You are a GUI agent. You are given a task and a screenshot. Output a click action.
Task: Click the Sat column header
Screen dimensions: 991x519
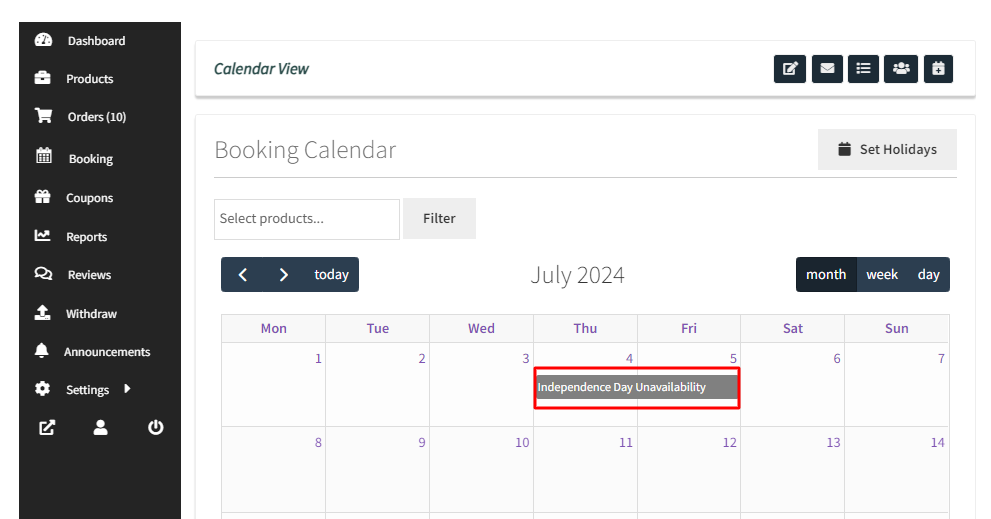click(x=793, y=329)
